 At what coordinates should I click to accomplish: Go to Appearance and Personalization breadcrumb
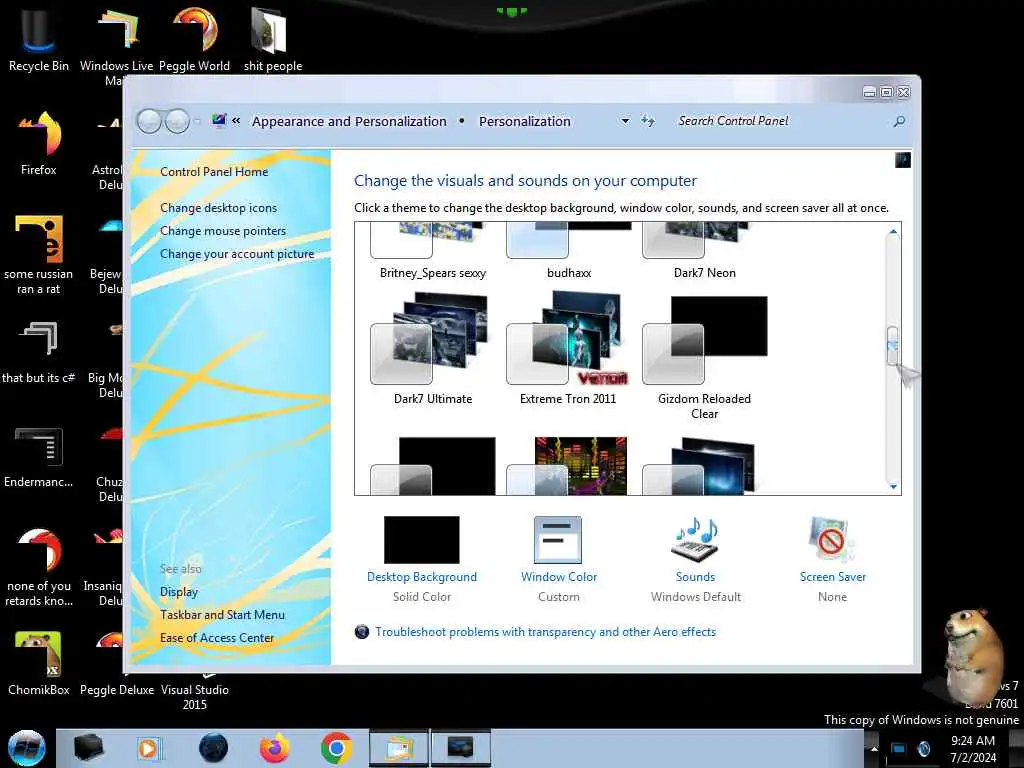[349, 121]
